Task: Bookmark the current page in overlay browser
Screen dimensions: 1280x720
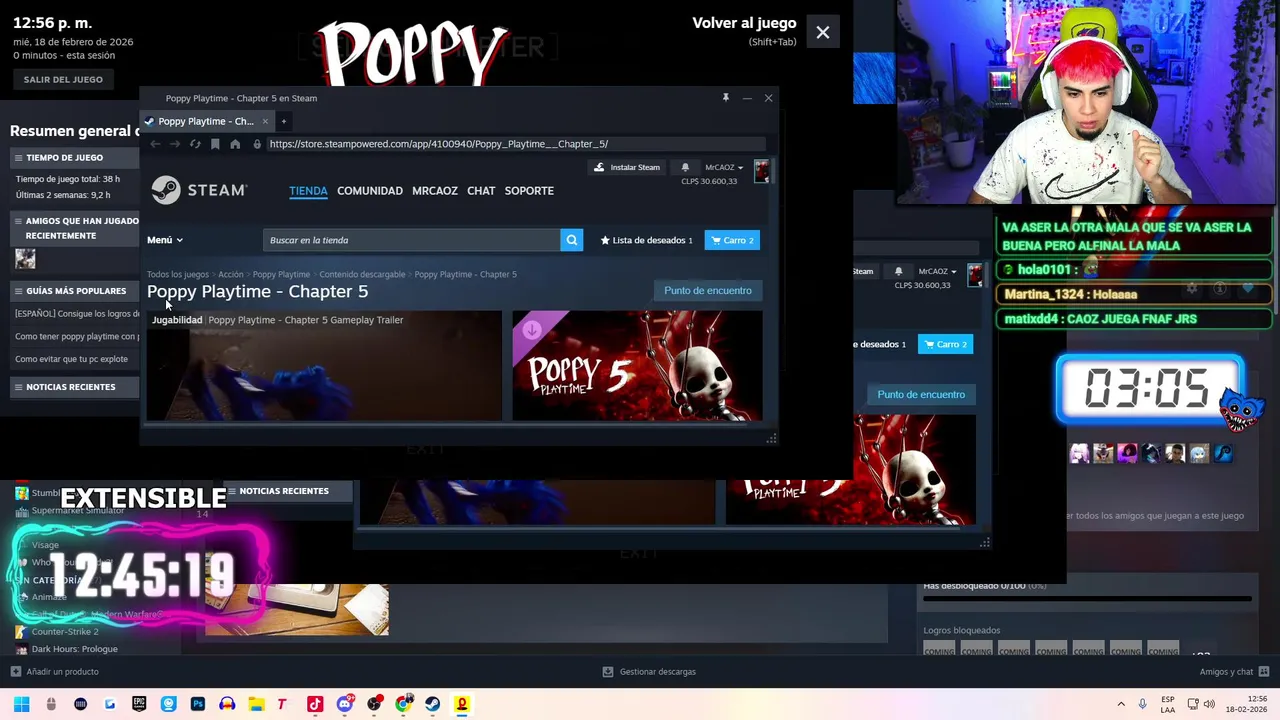Action: tap(215, 144)
